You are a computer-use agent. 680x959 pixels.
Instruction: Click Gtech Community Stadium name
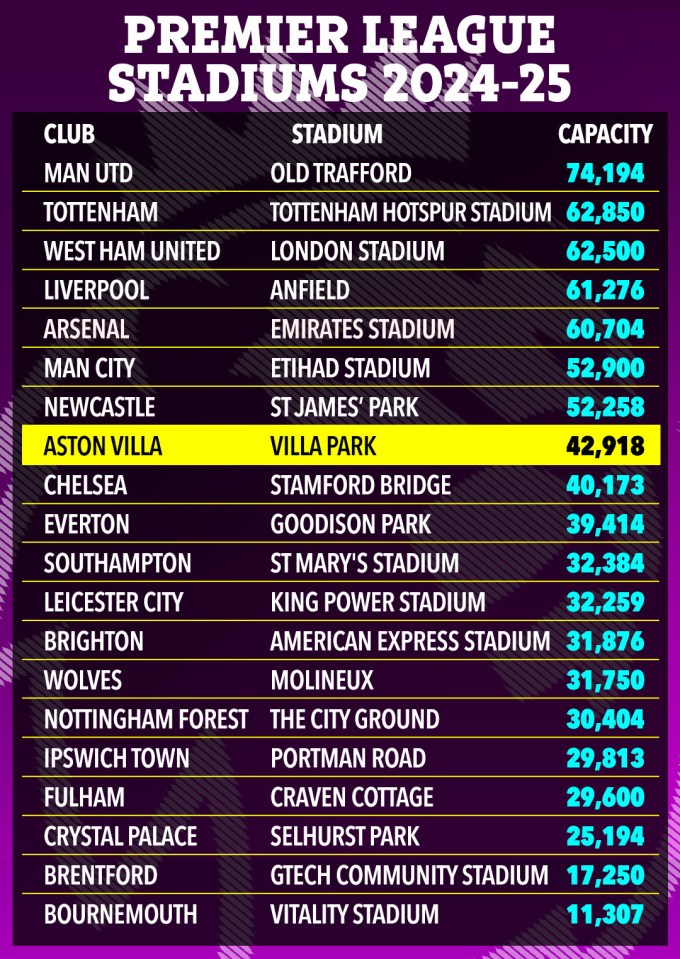click(x=409, y=875)
